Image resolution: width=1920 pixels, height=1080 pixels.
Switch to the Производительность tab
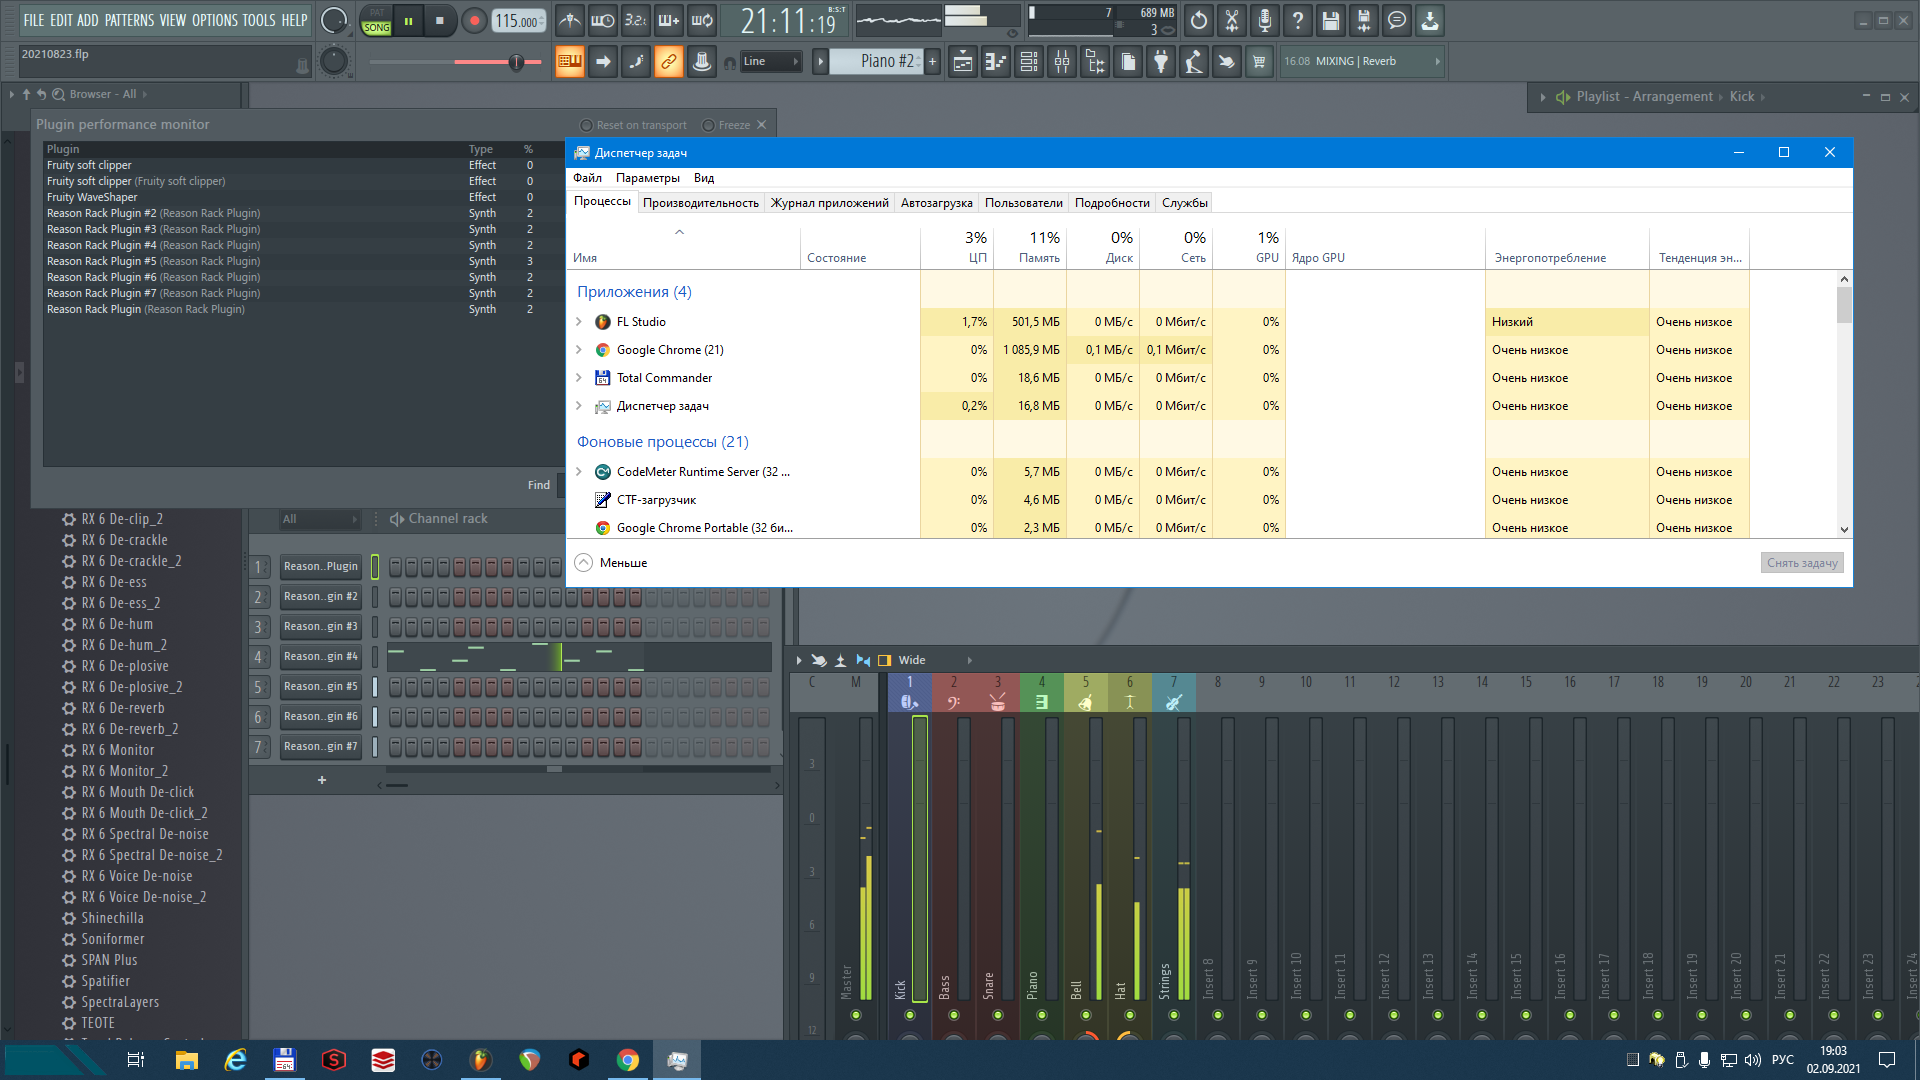tap(700, 203)
